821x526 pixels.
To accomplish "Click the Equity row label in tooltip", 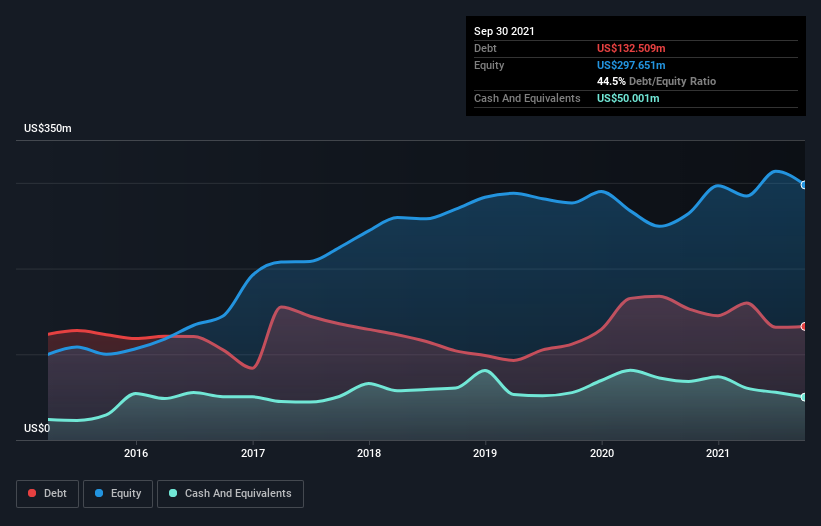I will click(x=489, y=65).
